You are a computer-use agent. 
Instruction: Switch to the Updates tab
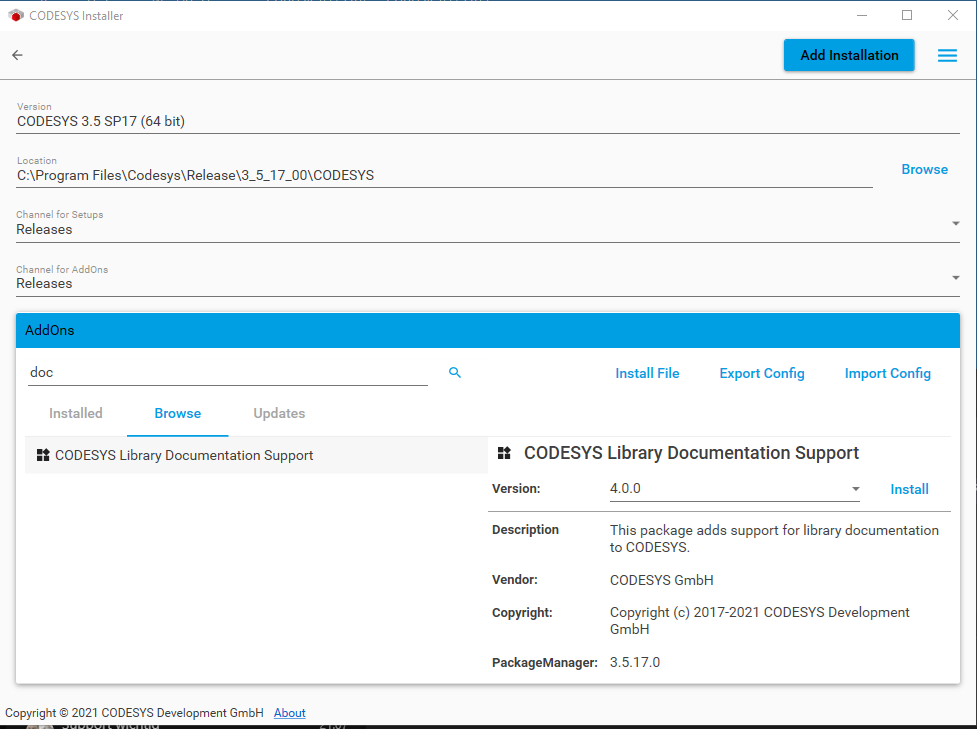279,413
